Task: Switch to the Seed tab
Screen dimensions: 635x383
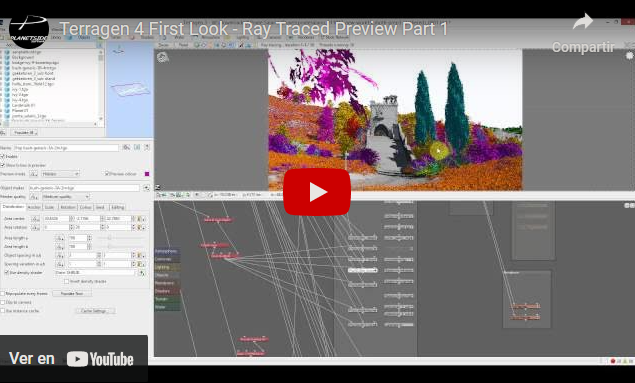Action: click(101, 207)
